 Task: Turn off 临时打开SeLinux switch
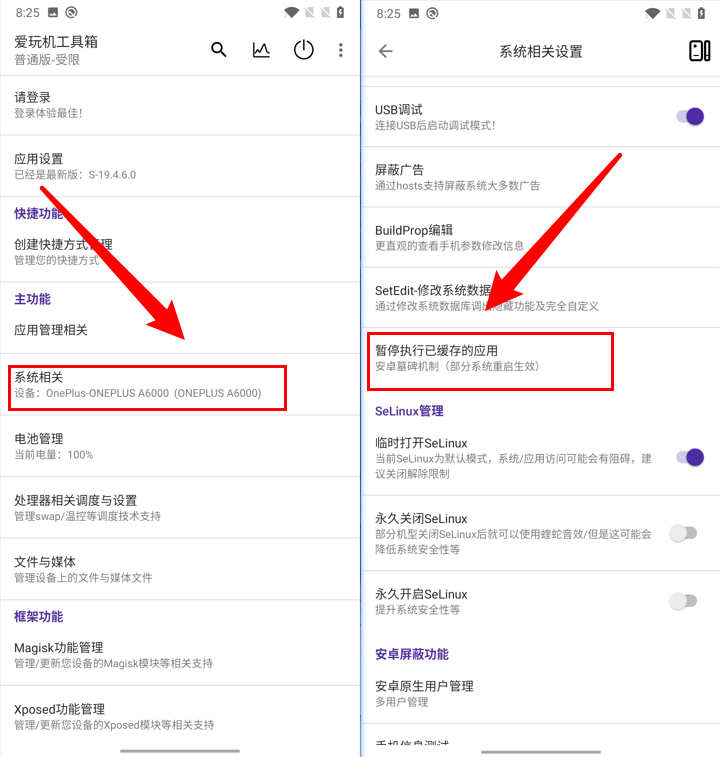[690, 457]
